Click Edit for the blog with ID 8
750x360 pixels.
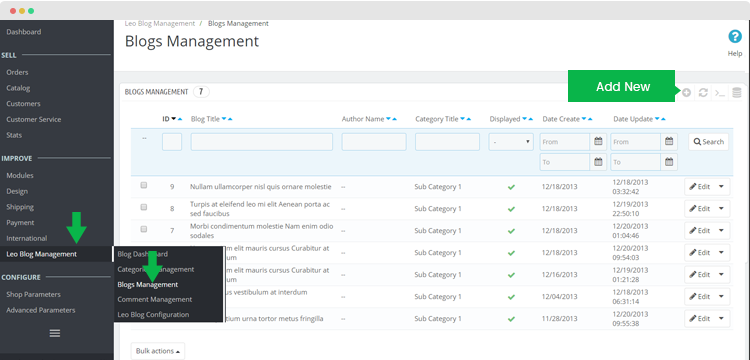click(x=700, y=209)
